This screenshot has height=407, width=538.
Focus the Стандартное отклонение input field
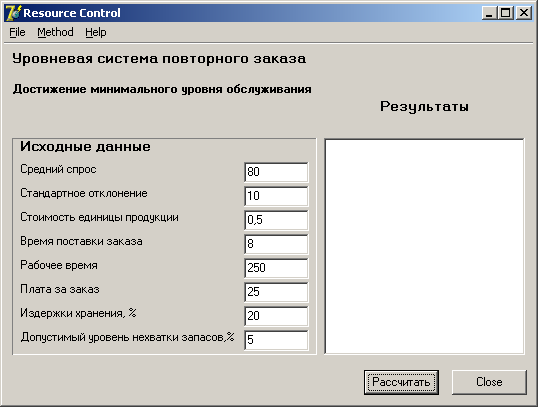click(x=276, y=196)
